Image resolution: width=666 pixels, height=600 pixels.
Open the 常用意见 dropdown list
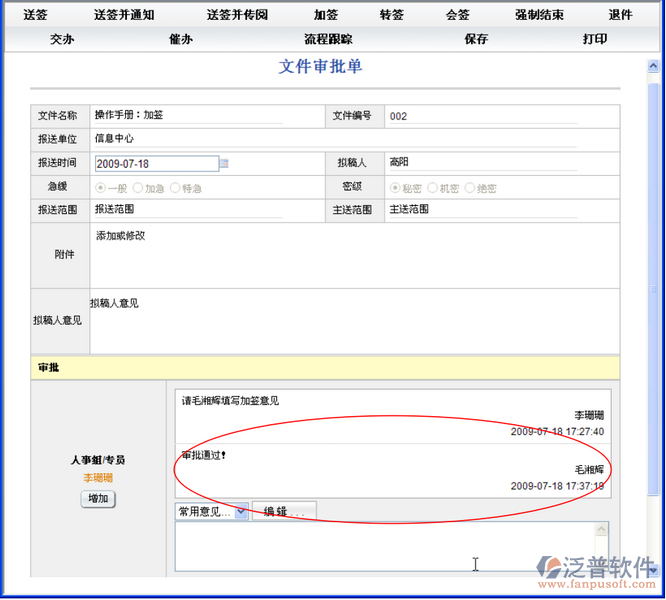coord(241,511)
